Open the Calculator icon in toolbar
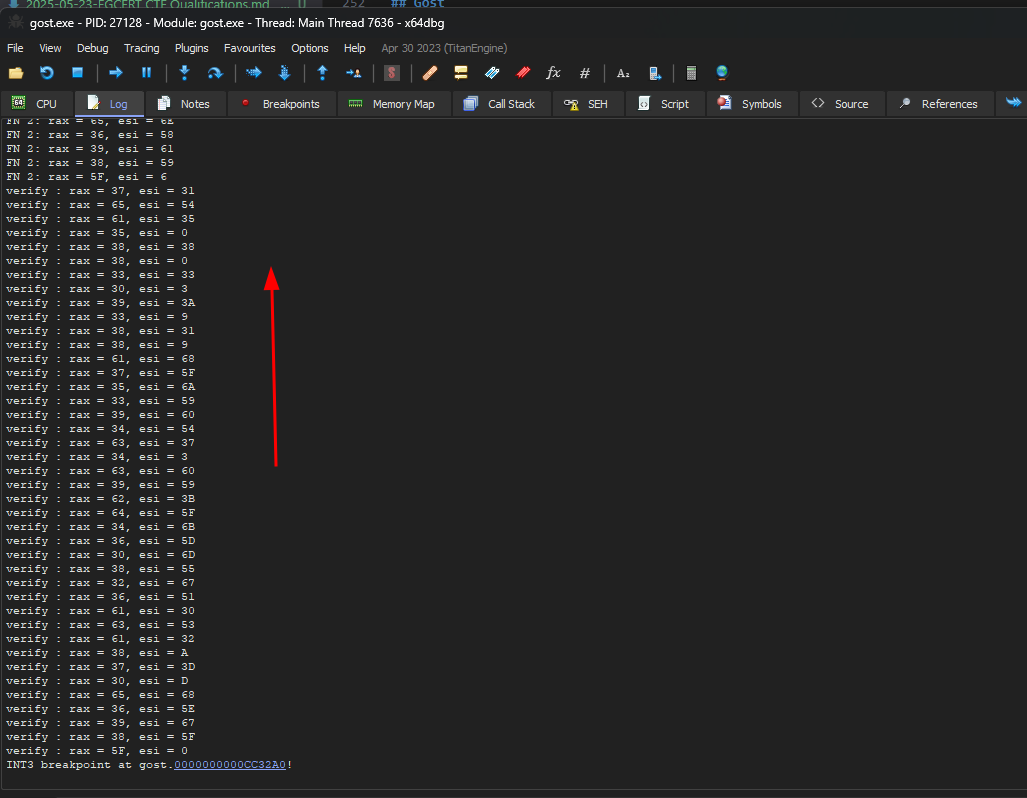 point(691,73)
